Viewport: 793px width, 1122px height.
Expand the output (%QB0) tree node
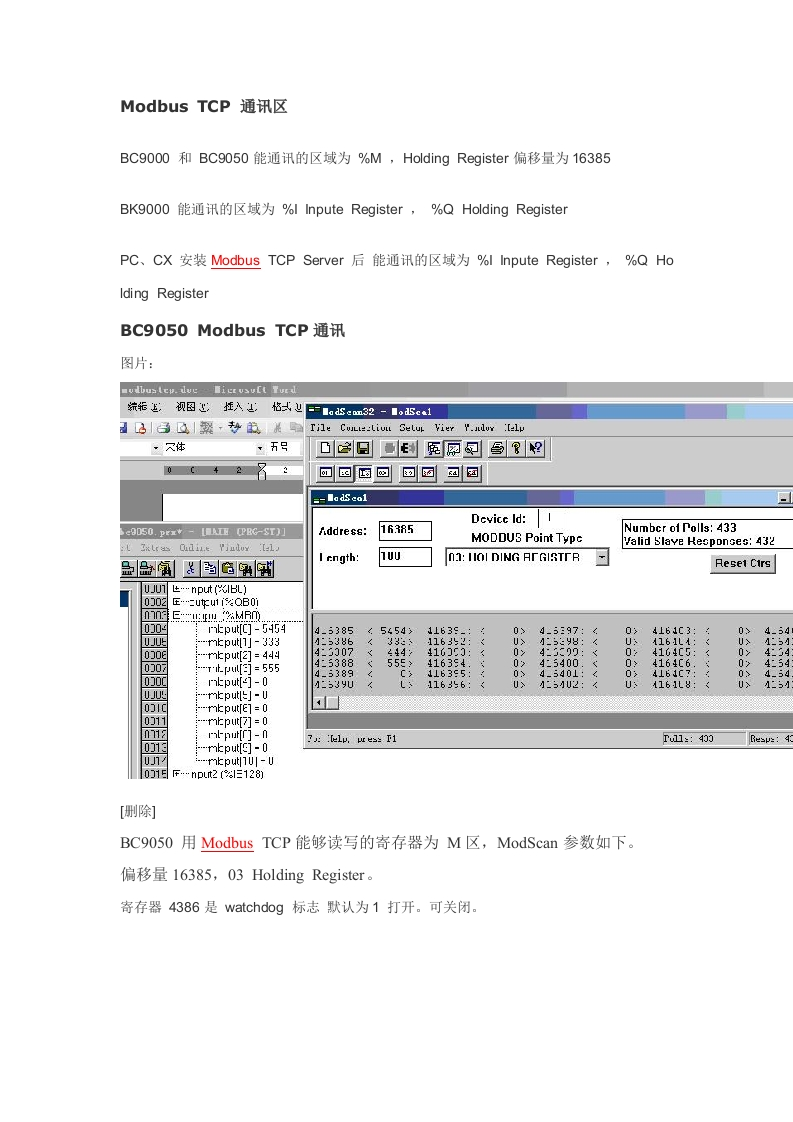(x=176, y=602)
